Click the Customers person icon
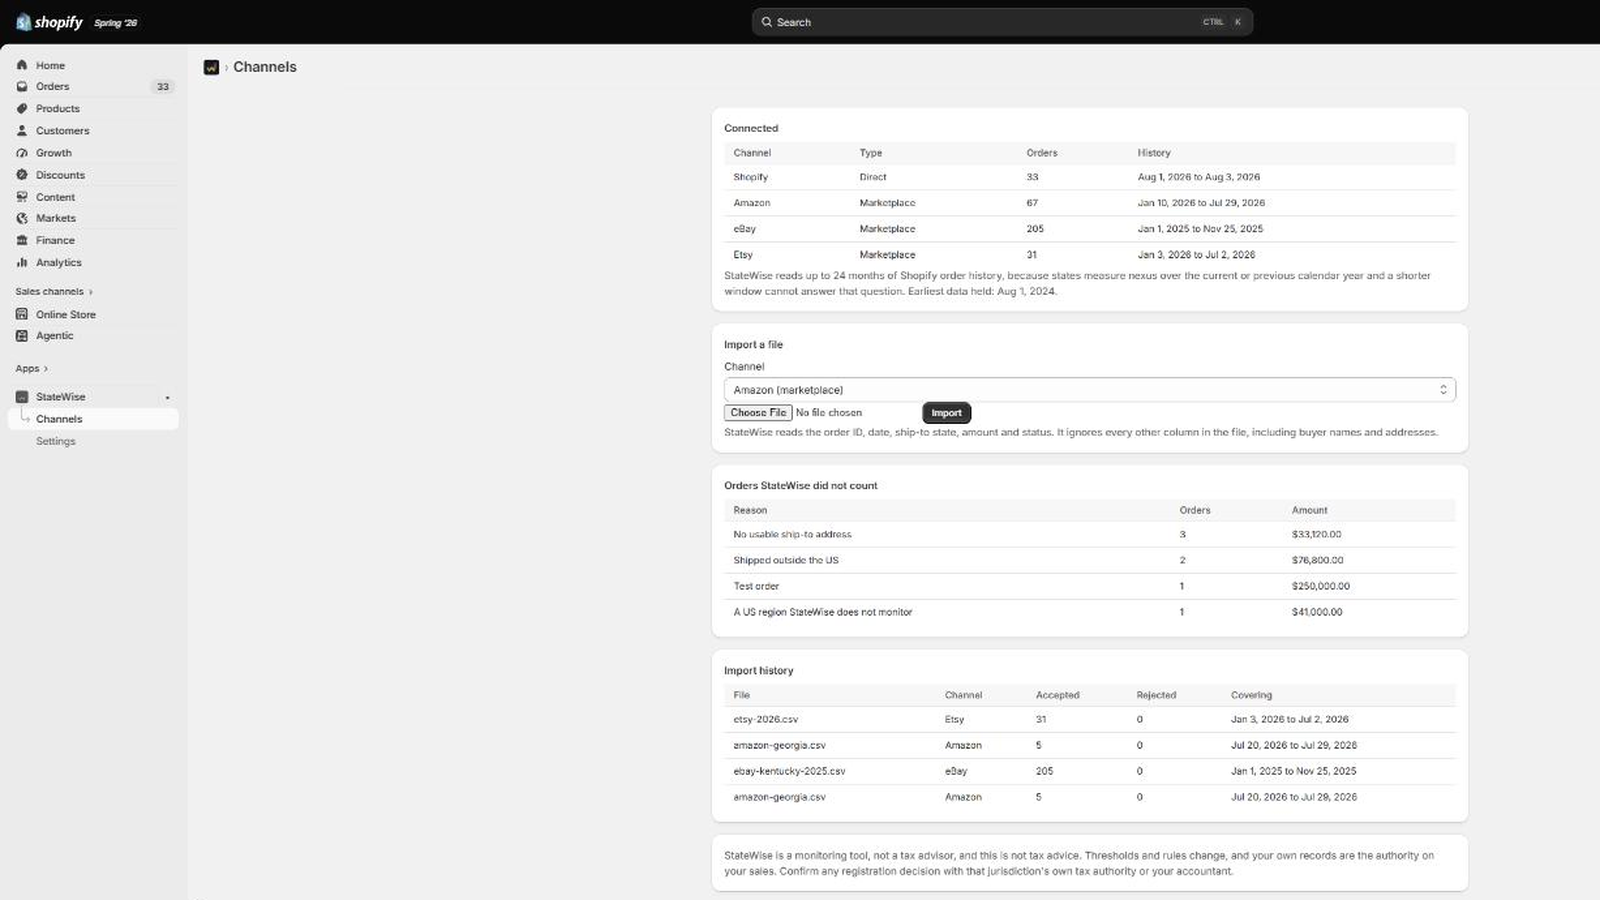Screen dimensions: 1600x900 click(x=22, y=130)
